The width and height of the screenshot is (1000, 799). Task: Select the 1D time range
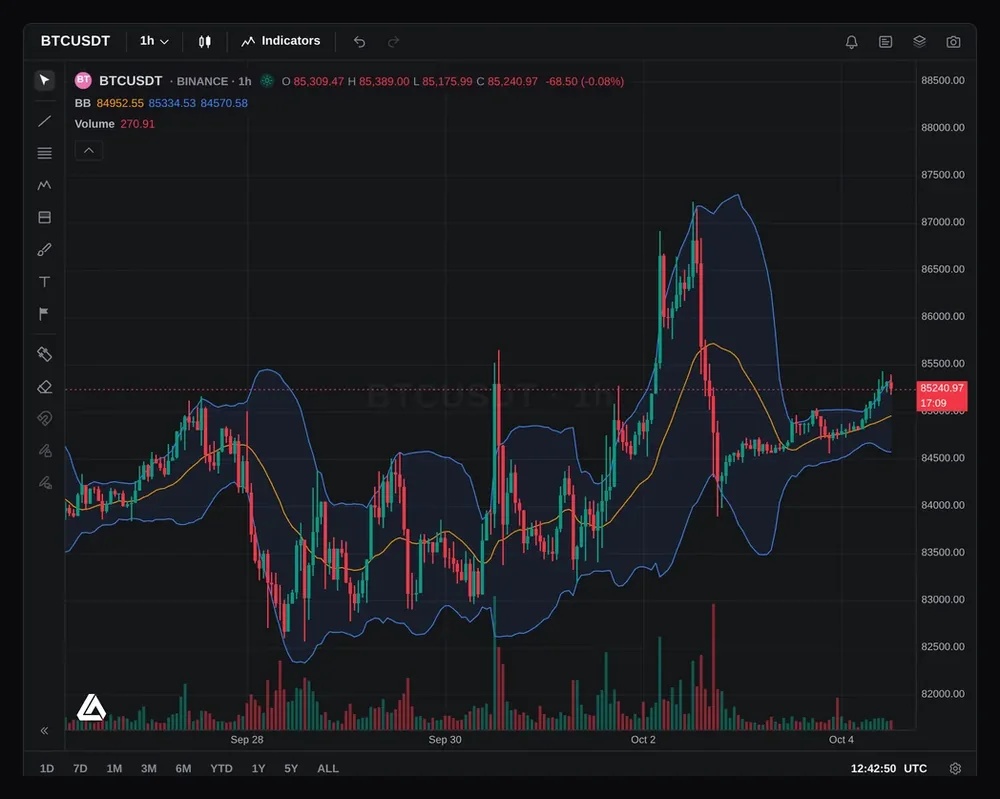pos(47,768)
